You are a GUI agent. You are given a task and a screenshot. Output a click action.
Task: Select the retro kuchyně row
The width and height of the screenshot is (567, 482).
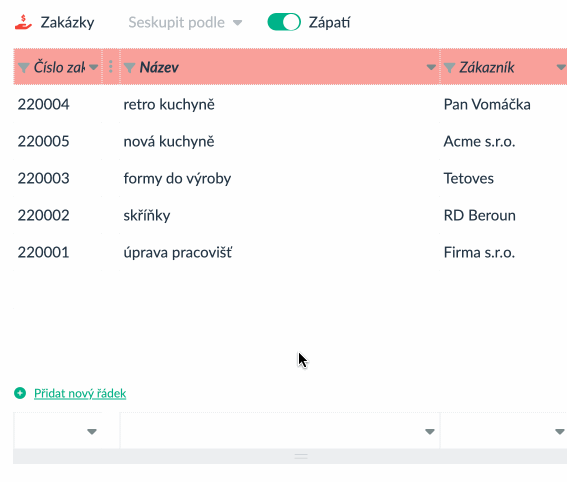(290, 104)
